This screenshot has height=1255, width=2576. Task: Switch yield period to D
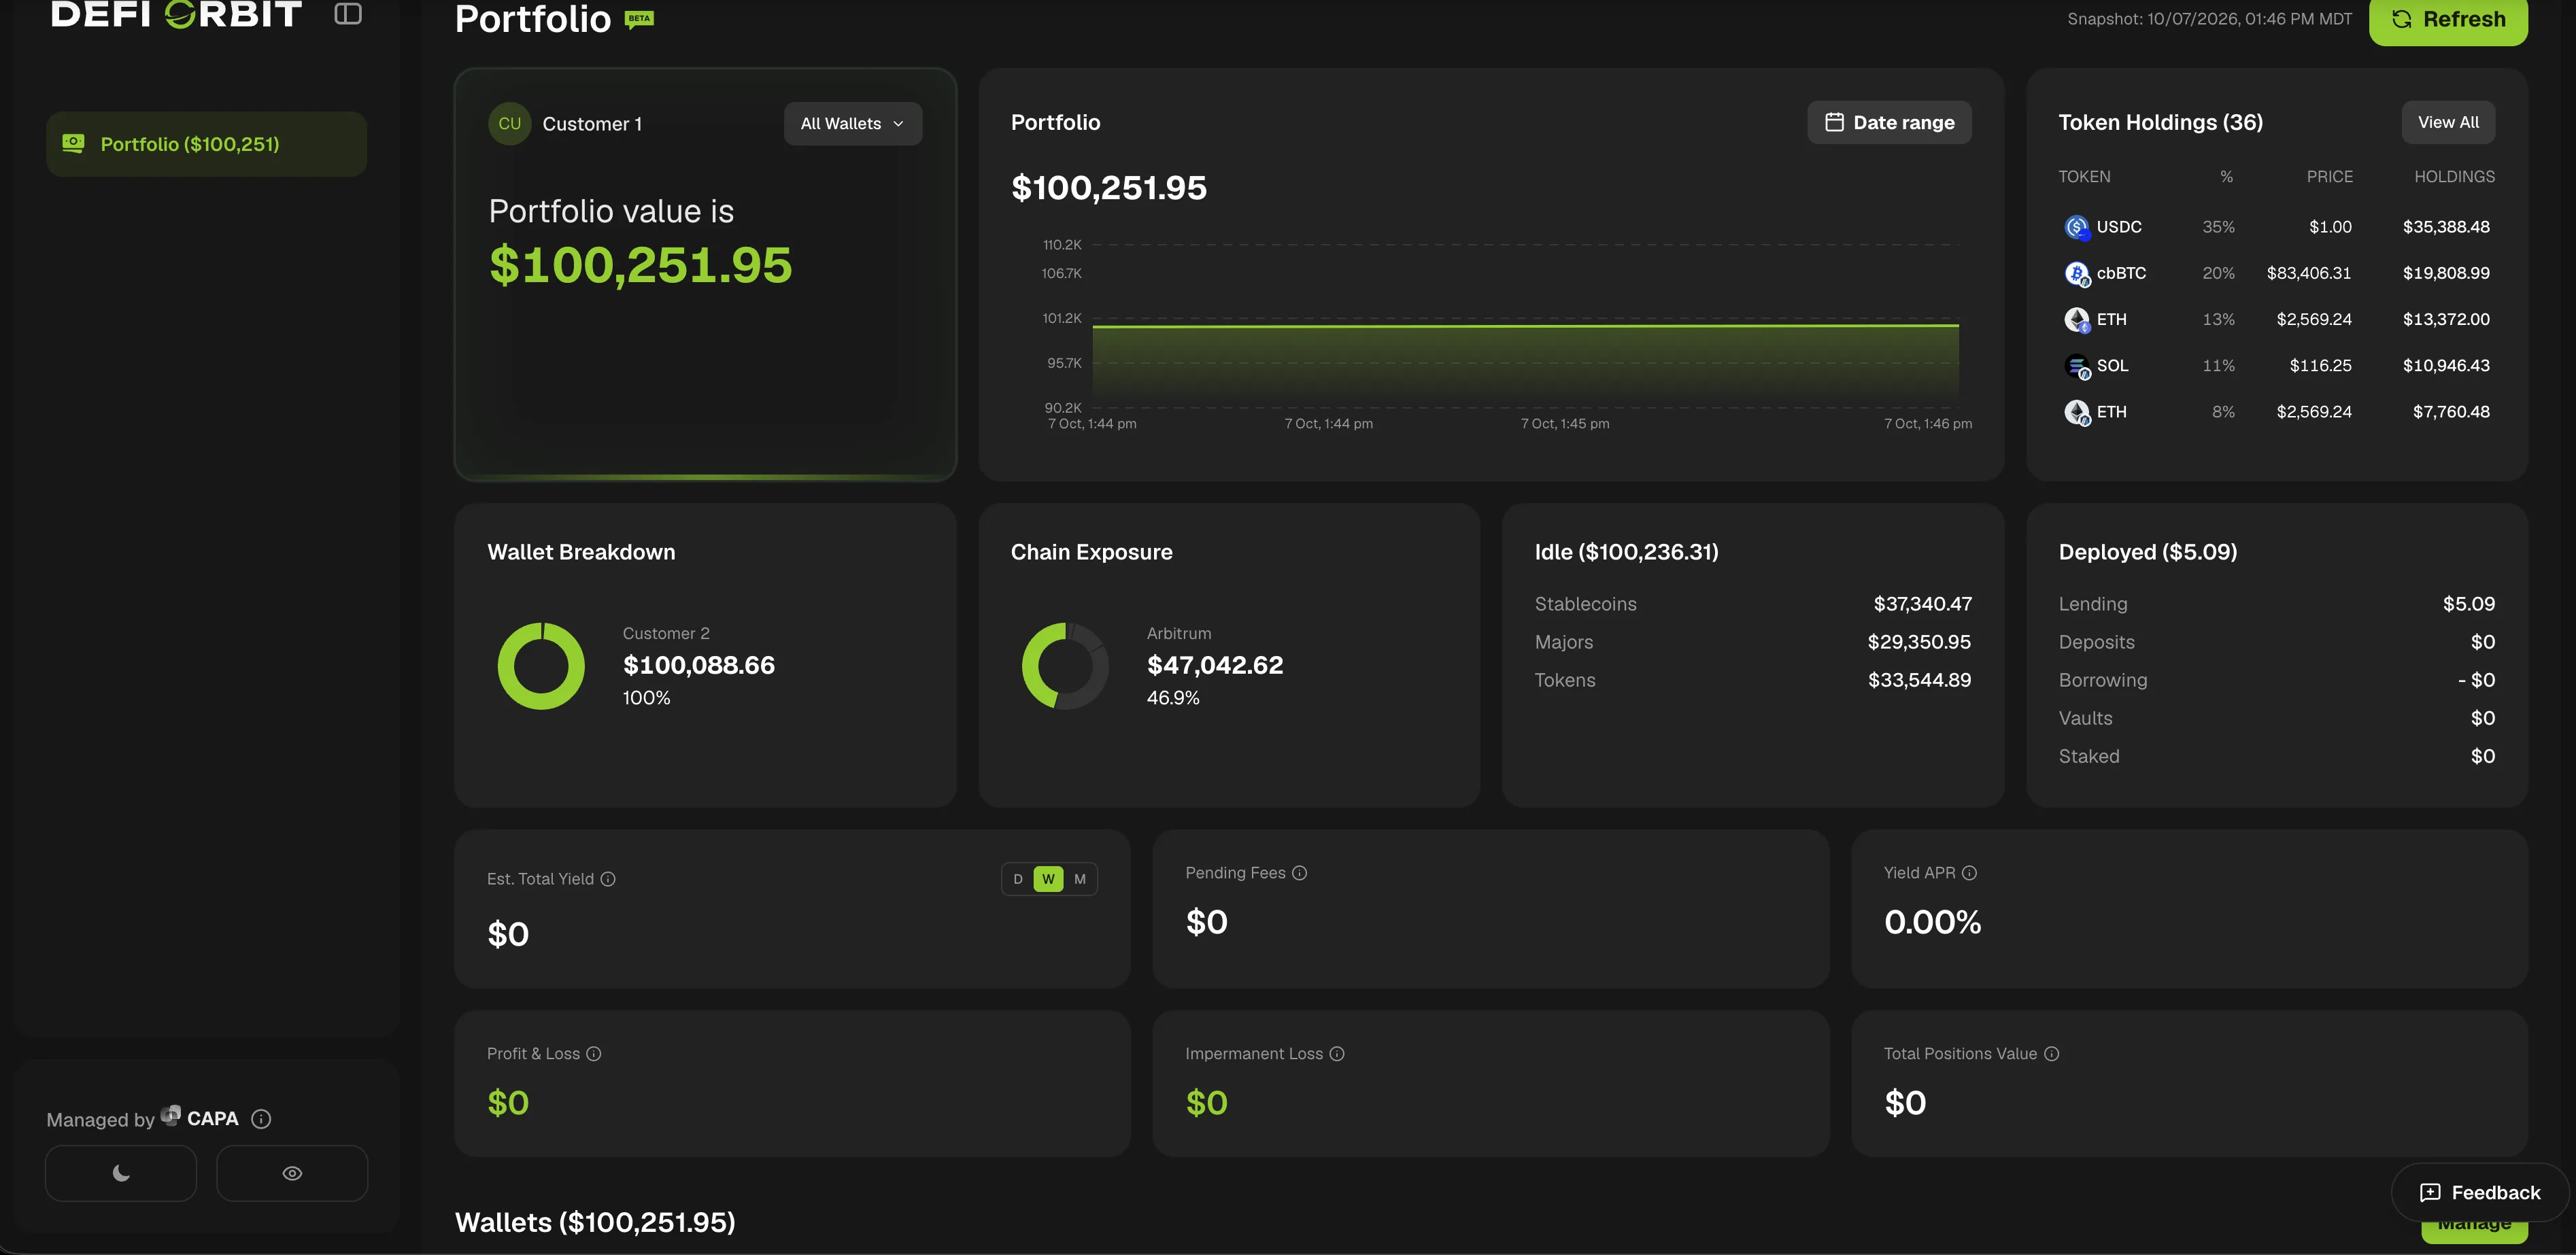pyautogui.click(x=1018, y=879)
